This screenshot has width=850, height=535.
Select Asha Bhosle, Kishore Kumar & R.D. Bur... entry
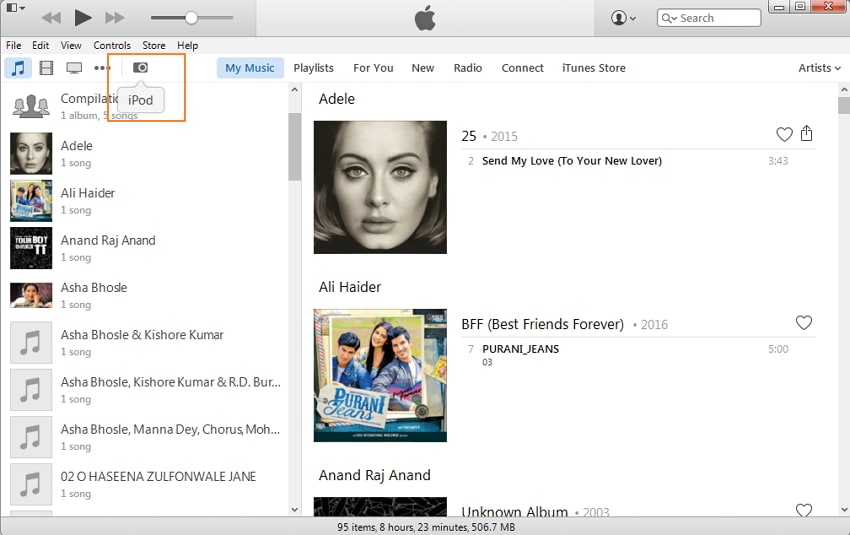pos(145,389)
